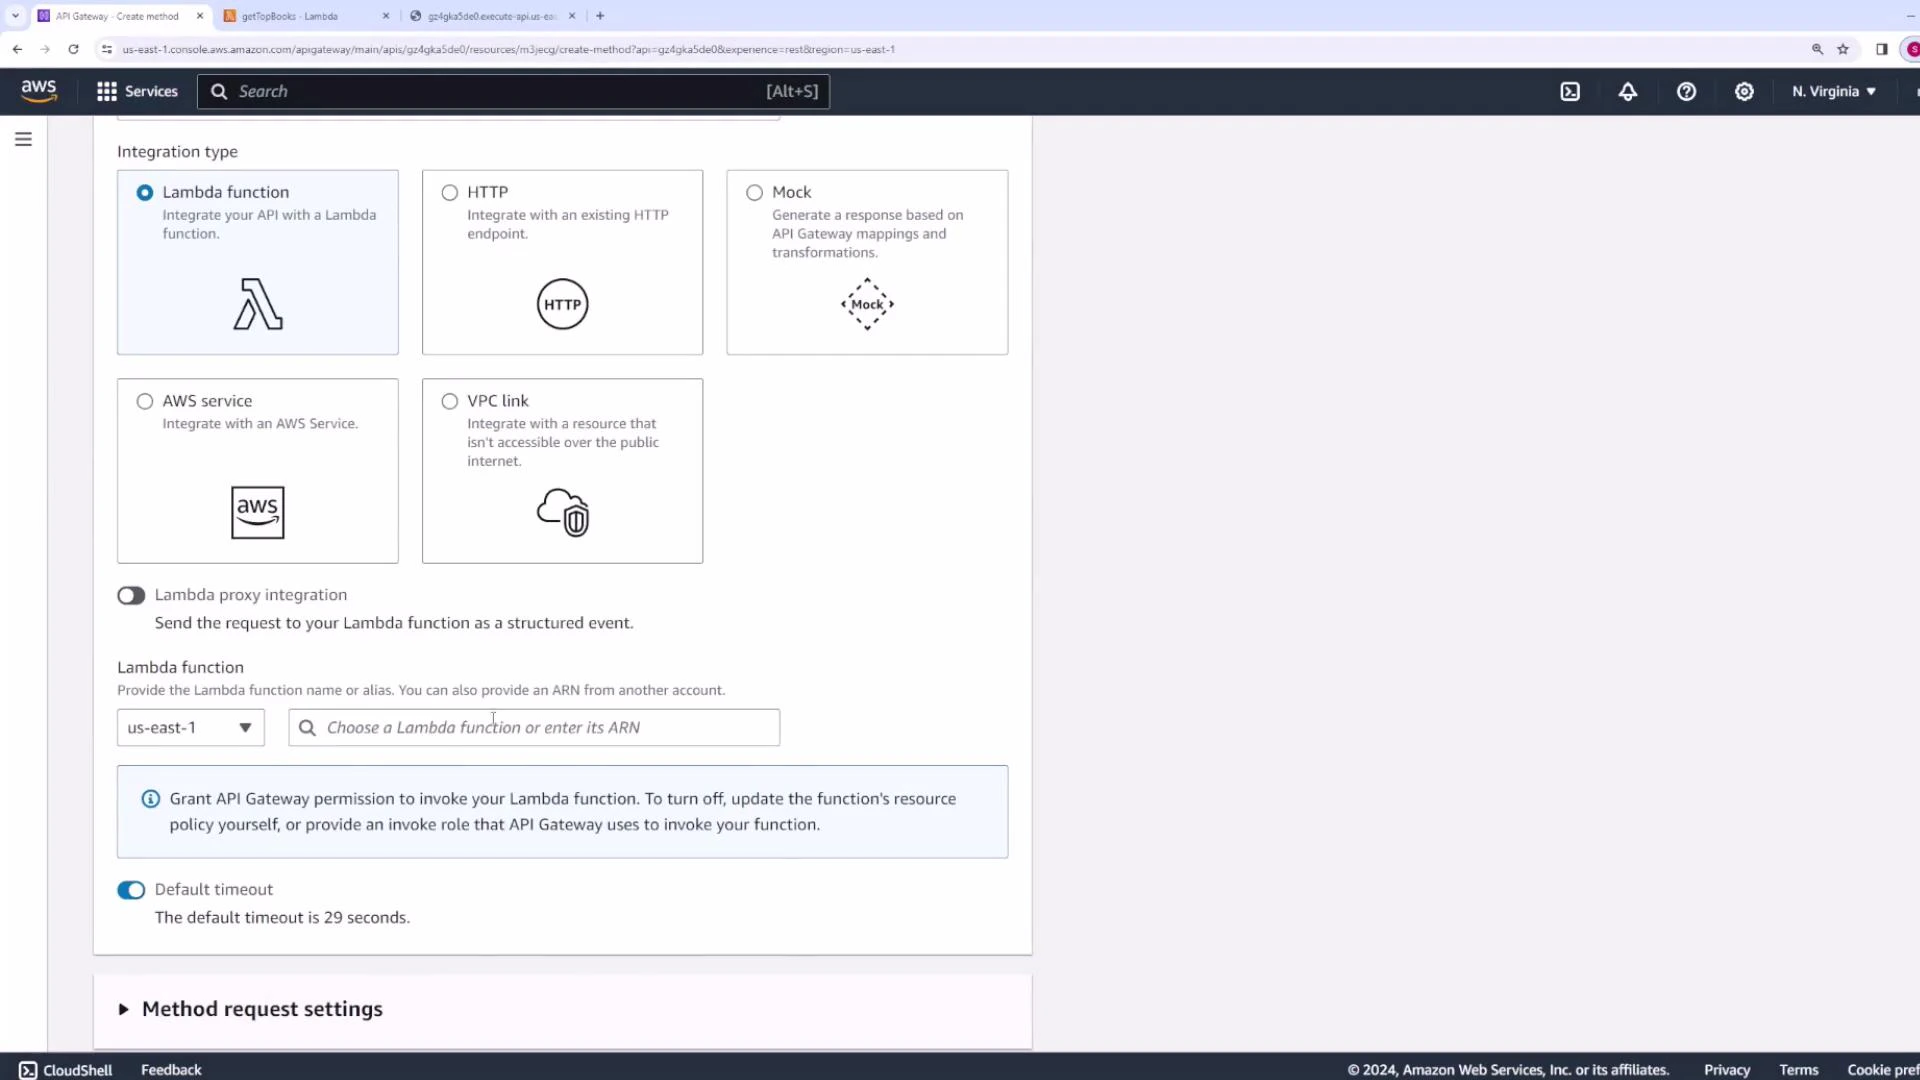Open the Services grid menu
Image resolution: width=1920 pixels, height=1080 pixels.
(x=137, y=91)
